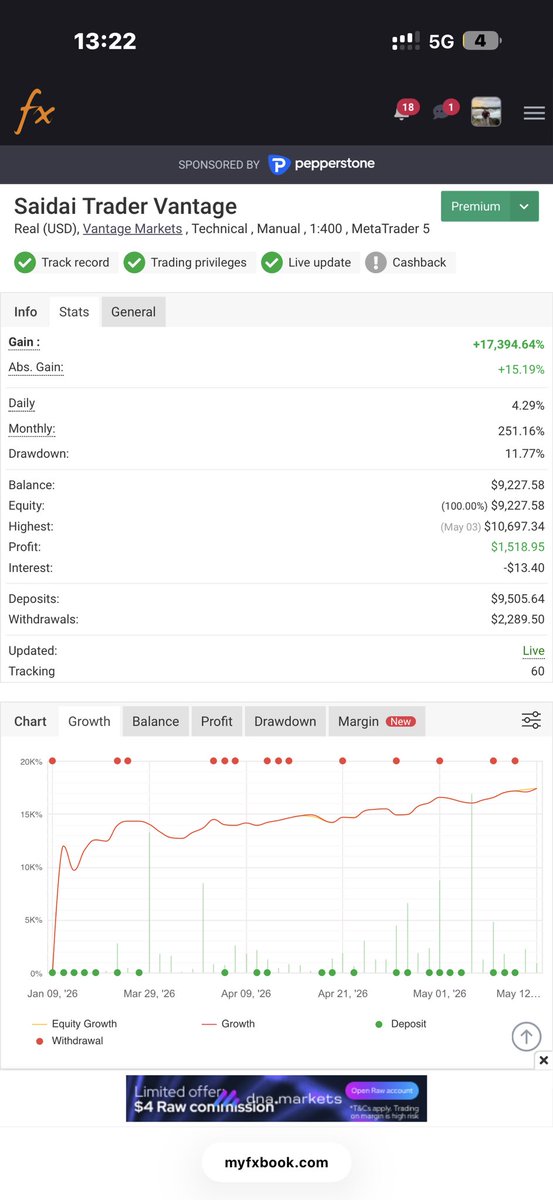Click the Track record verified badge
This screenshot has width=553, height=1200.
(x=64, y=262)
